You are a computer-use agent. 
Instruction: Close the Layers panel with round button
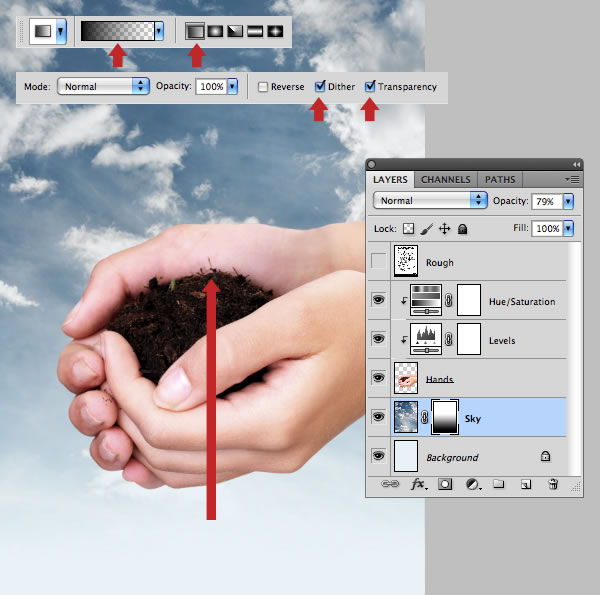[x=371, y=165]
